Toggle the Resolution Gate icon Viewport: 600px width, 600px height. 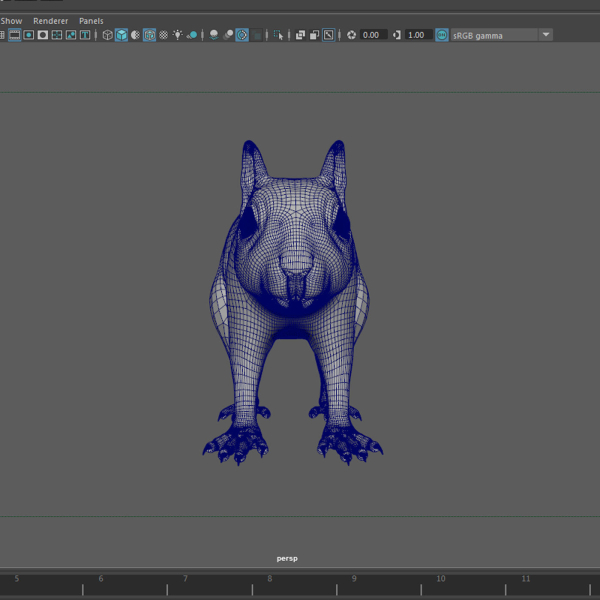click(29, 35)
